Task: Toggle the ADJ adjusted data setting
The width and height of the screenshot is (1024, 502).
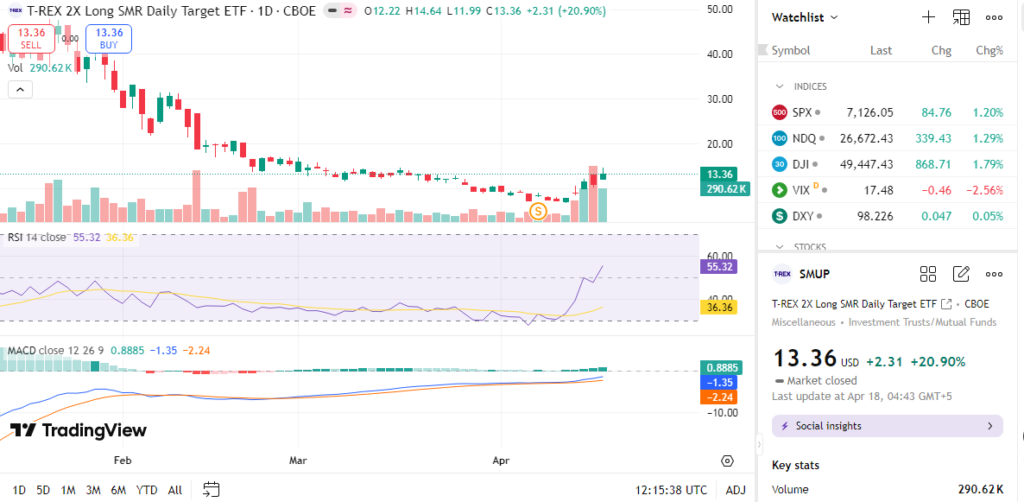Action: click(735, 490)
